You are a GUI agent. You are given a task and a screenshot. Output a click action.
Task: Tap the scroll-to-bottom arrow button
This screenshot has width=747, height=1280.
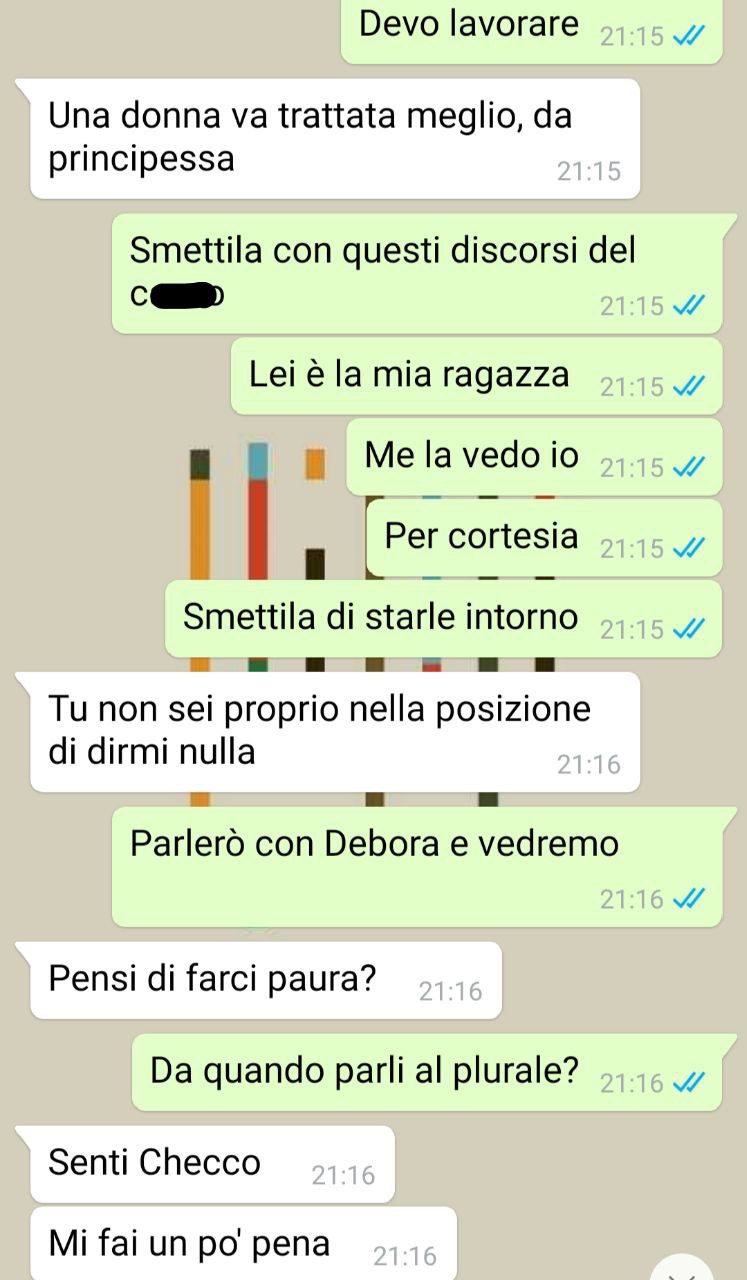[x=690, y=1266]
